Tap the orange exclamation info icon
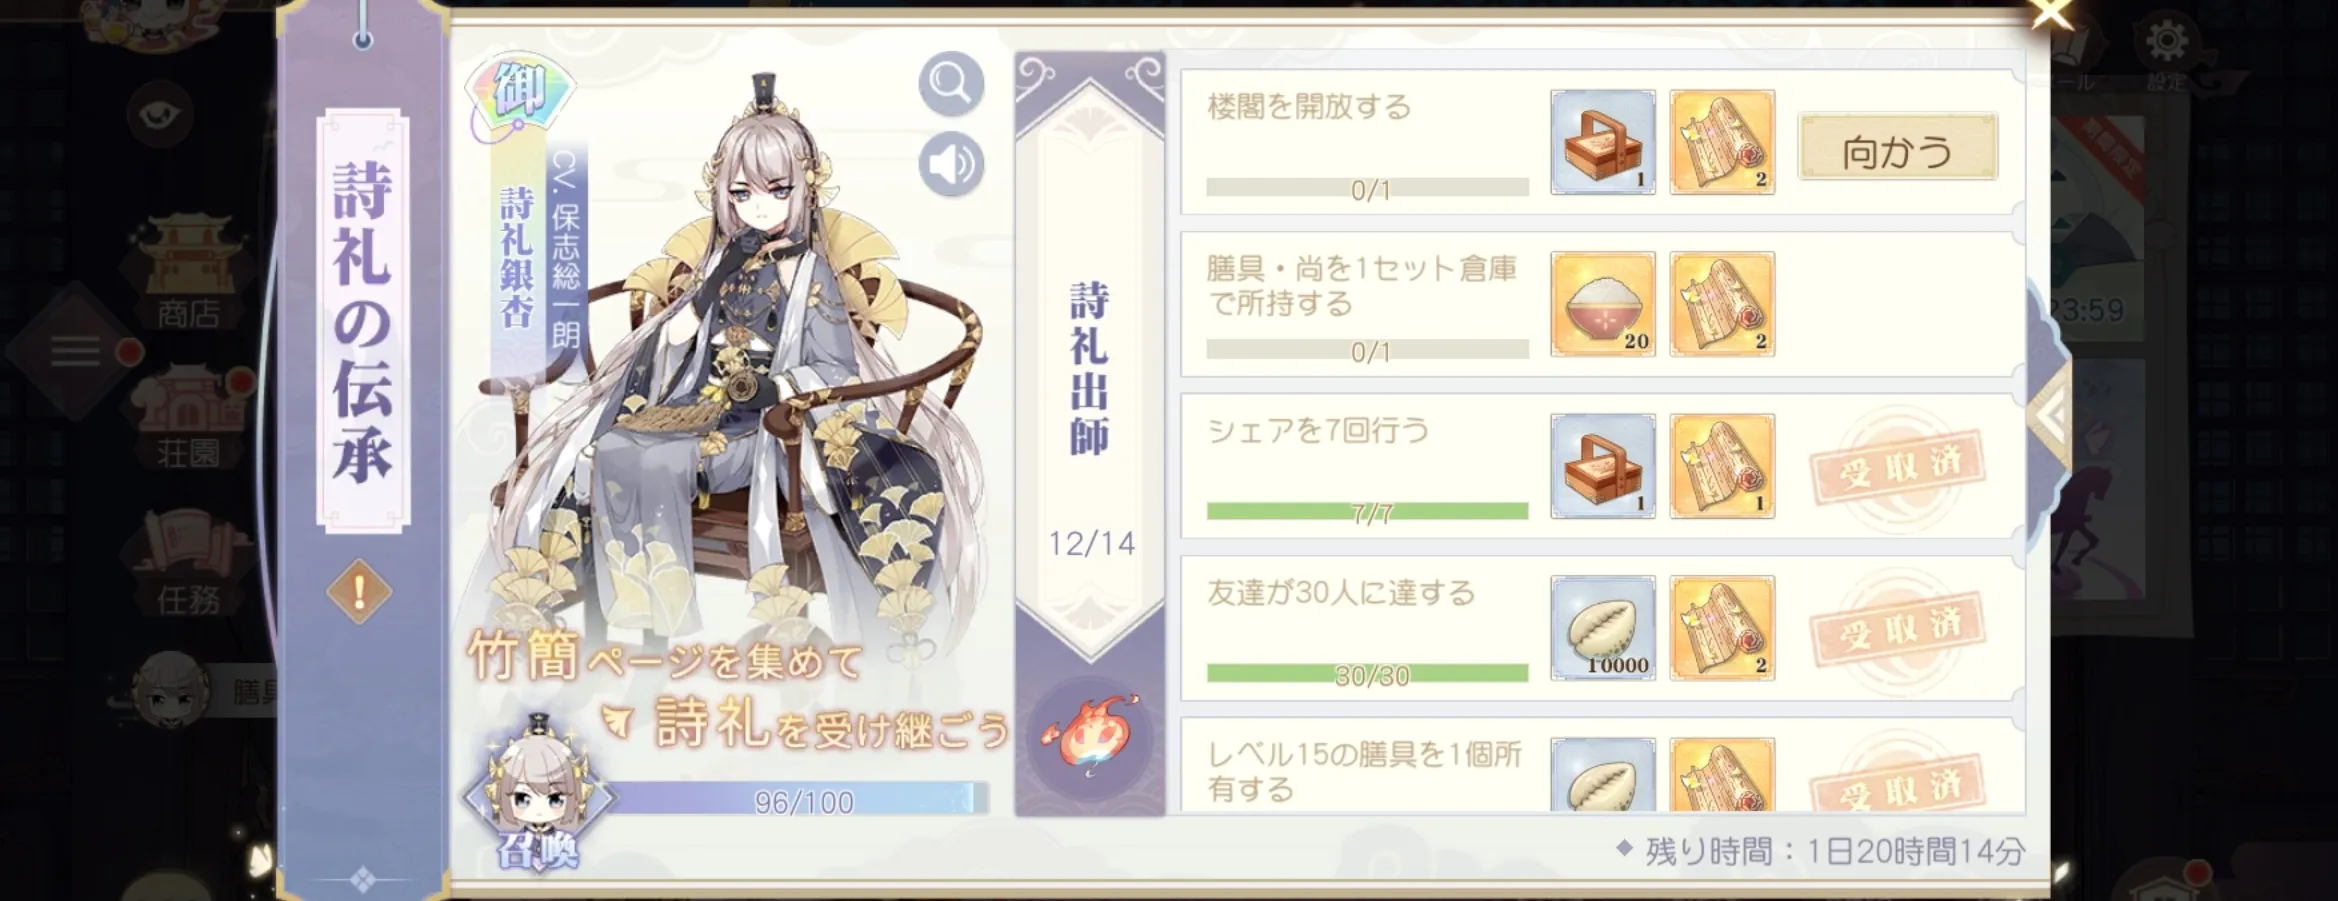The width and height of the screenshot is (2338, 901). pyautogui.click(x=359, y=592)
